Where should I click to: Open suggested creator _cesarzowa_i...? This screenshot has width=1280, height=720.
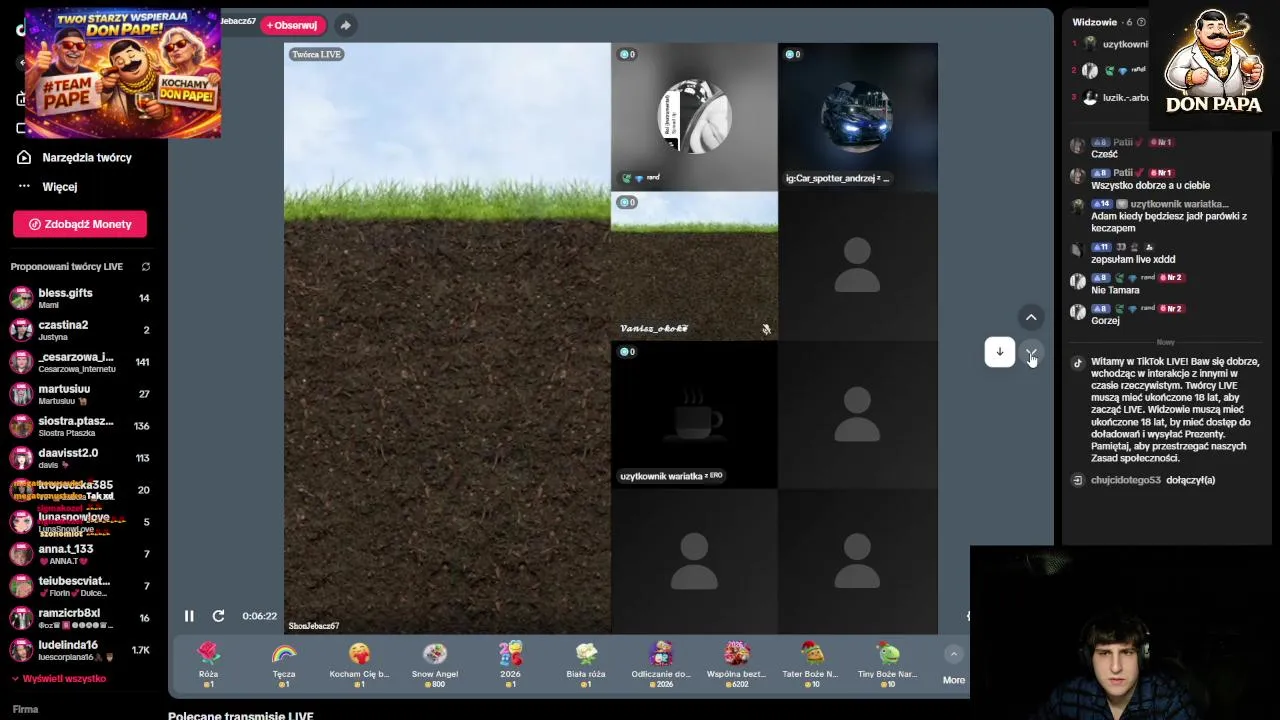click(x=80, y=362)
